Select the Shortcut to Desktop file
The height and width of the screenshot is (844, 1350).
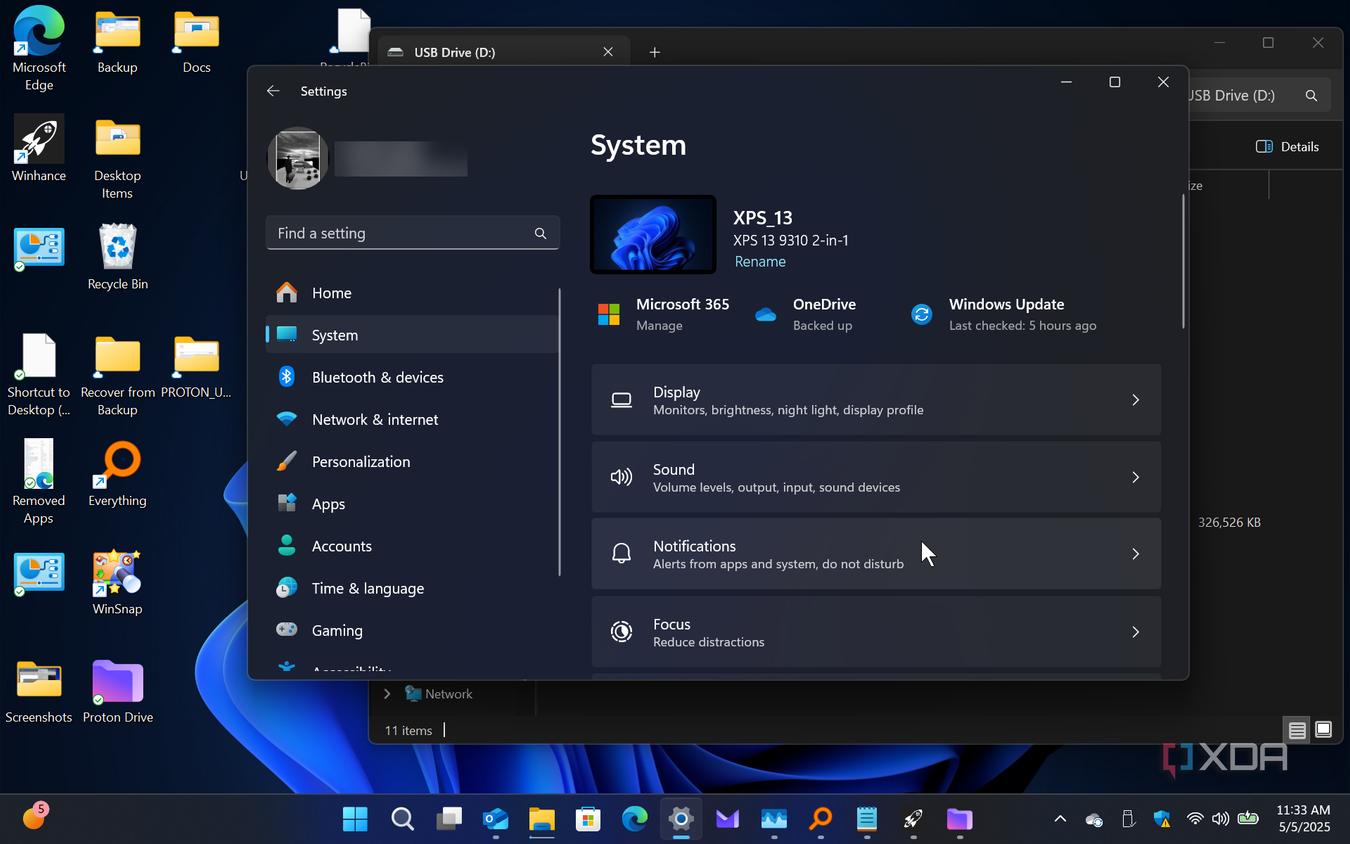pyautogui.click(x=39, y=375)
